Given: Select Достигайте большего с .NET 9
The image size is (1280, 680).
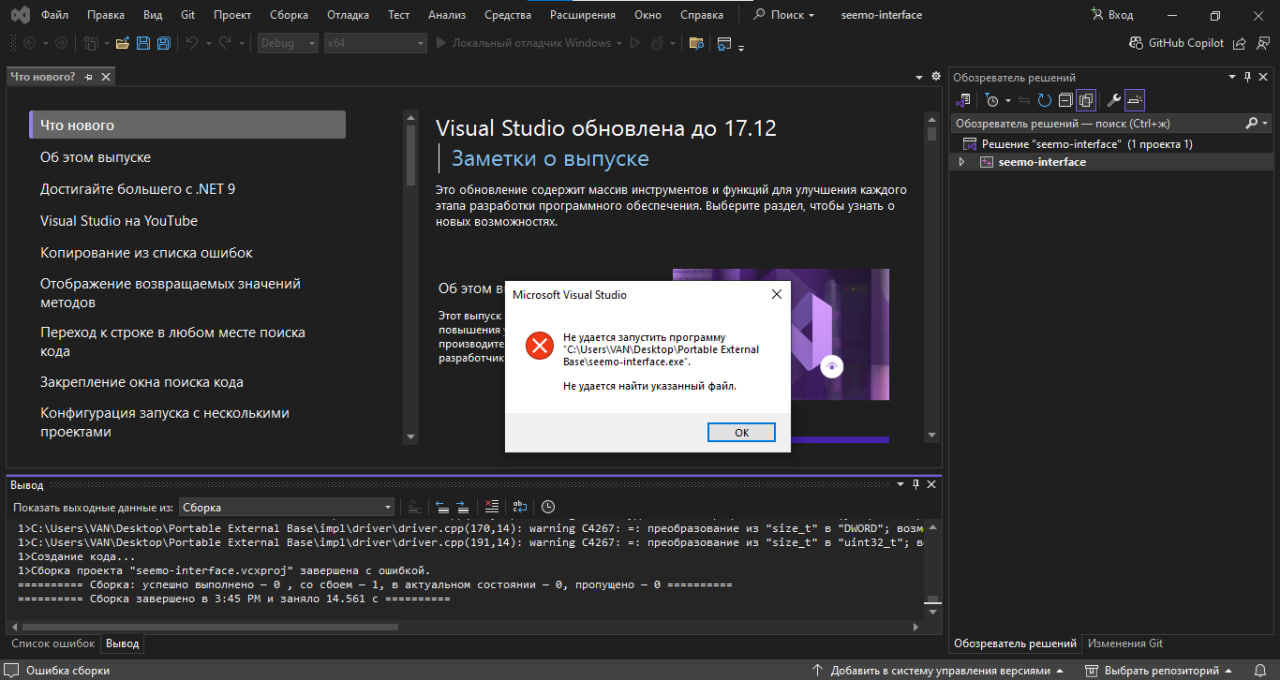Looking at the screenshot, I should click(x=138, y=189).
